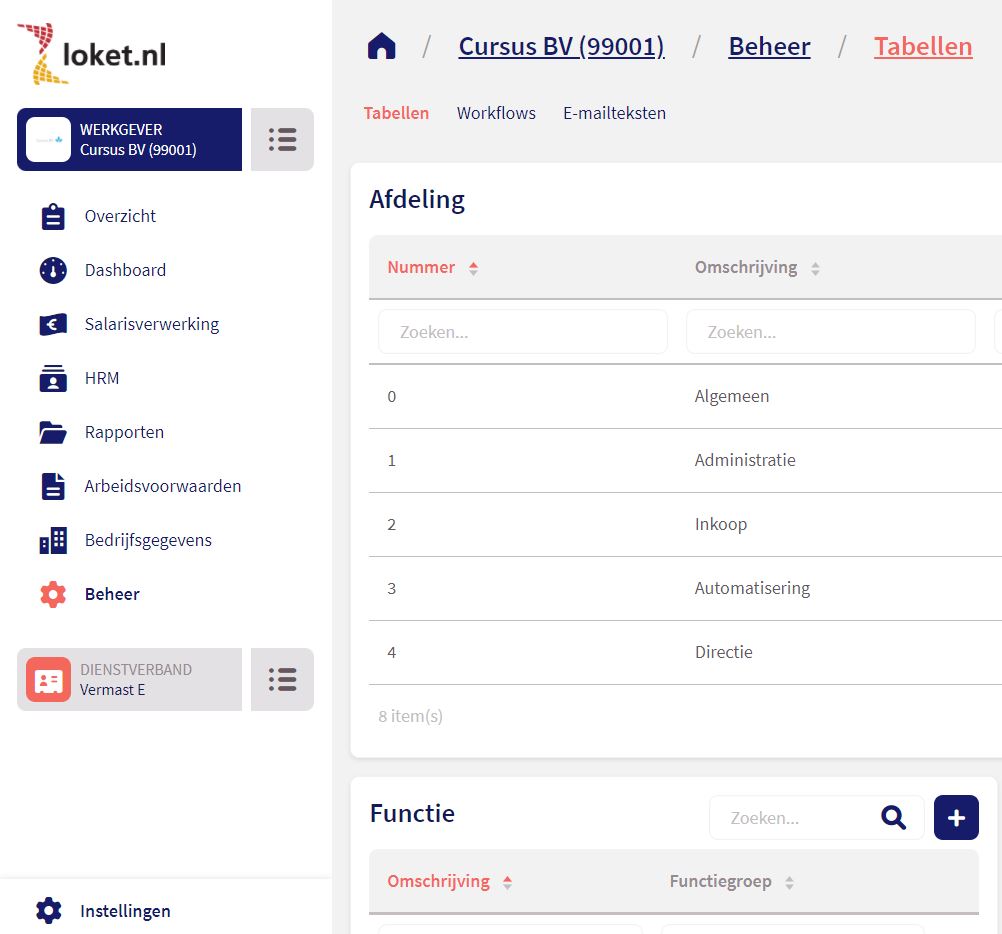Click the Rapporten folder icon

click(x=53, y=432)
